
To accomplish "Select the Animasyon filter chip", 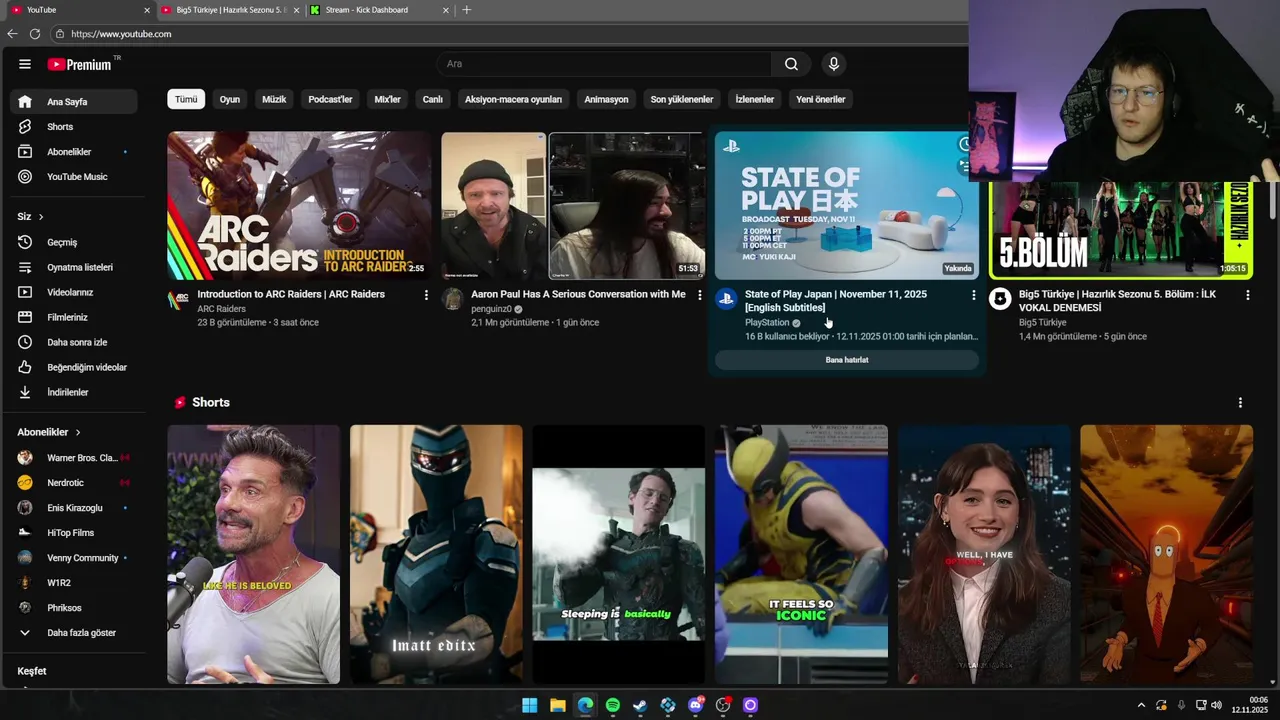I will pyautogui.click(x=606, y=99).
